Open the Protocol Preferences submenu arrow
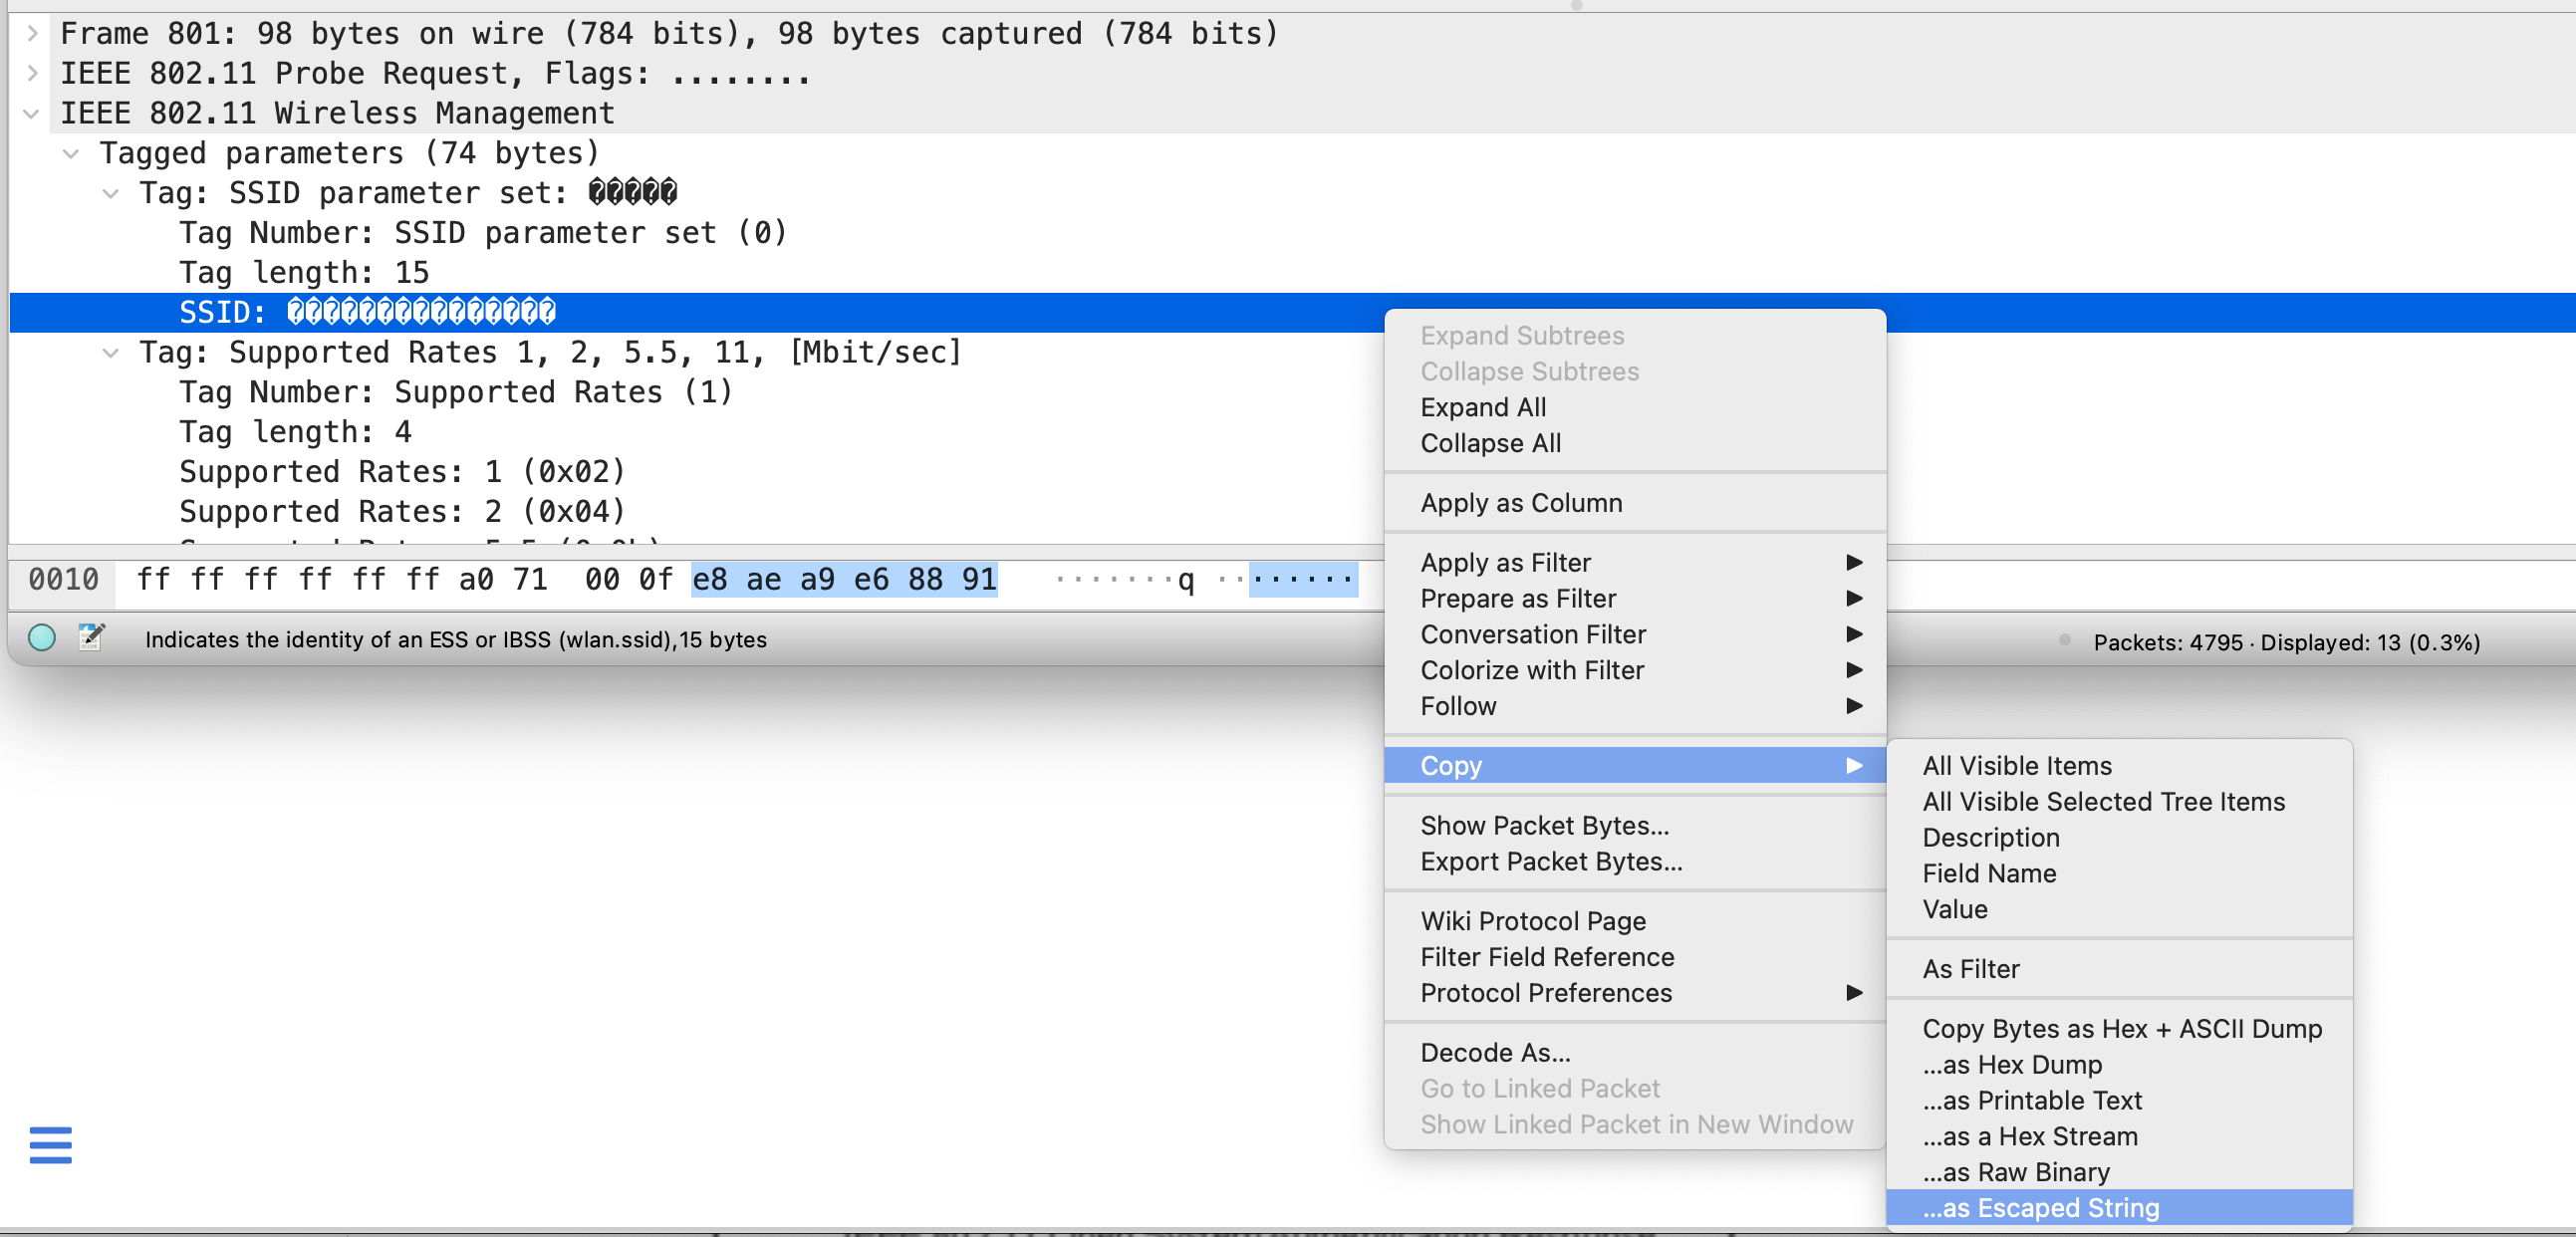2576x1237 pixels. [x=1853, y=993]
